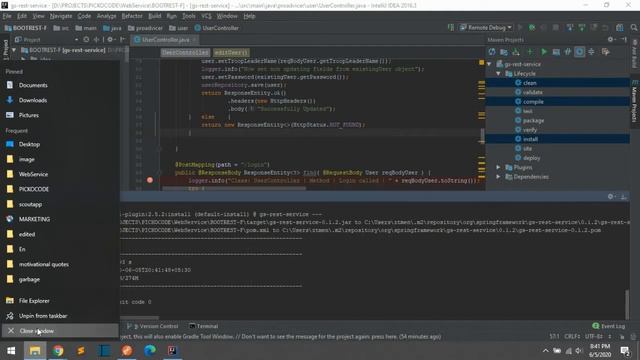Collapse Lifecycle node in Maven tree
640x360 pixels.
tap(498, 73)
